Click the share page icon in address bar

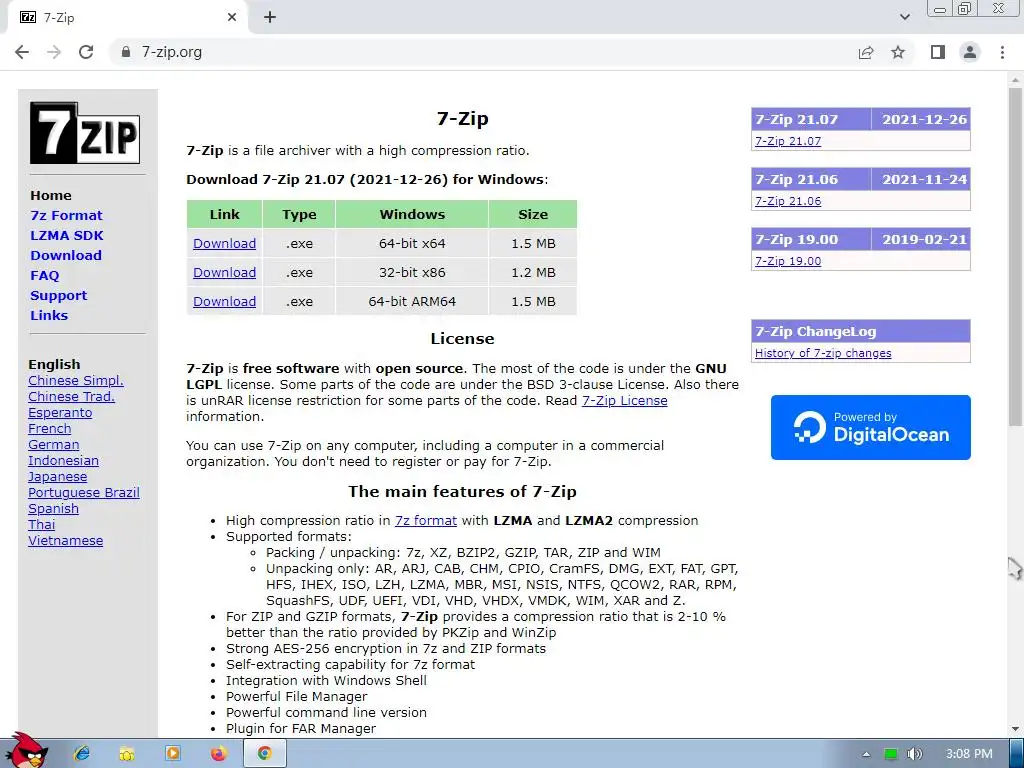[866, 52]
